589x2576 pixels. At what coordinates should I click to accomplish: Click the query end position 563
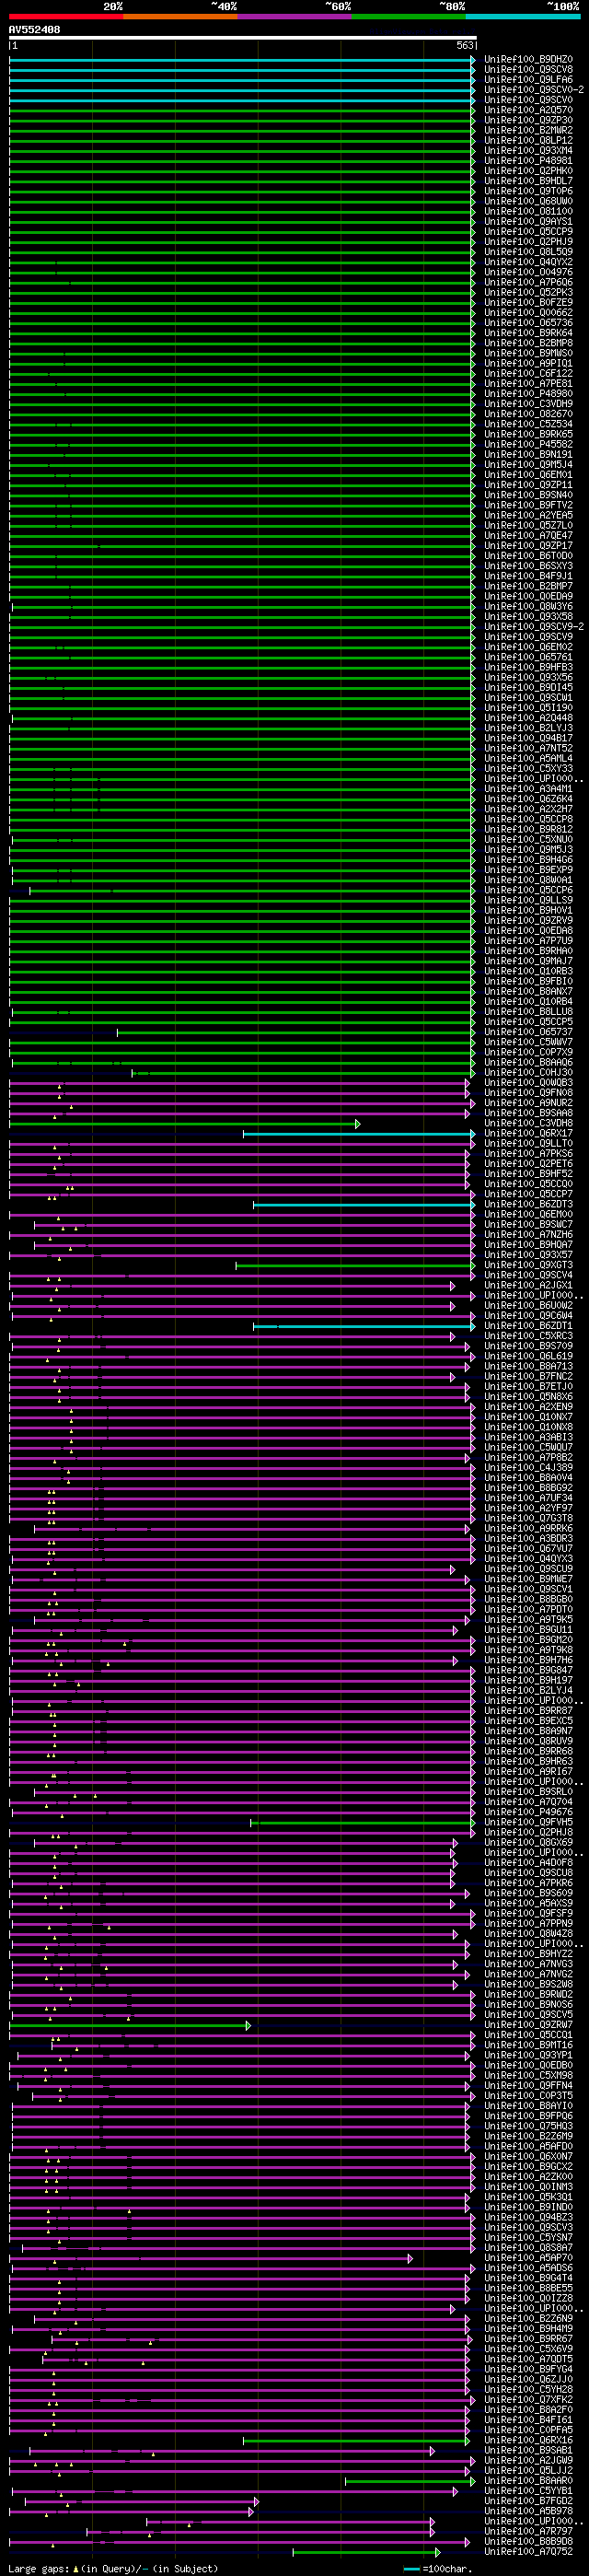(465, 46)
